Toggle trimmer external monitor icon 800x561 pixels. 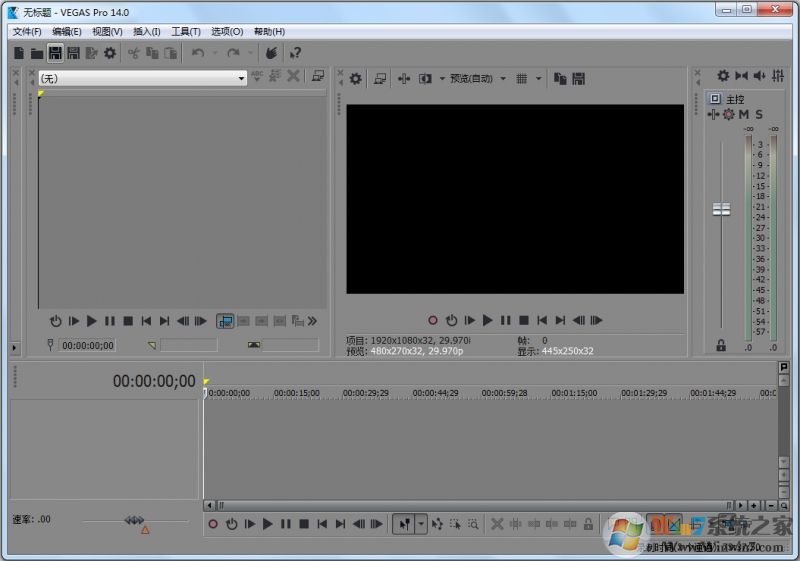[x=318, y=76]
